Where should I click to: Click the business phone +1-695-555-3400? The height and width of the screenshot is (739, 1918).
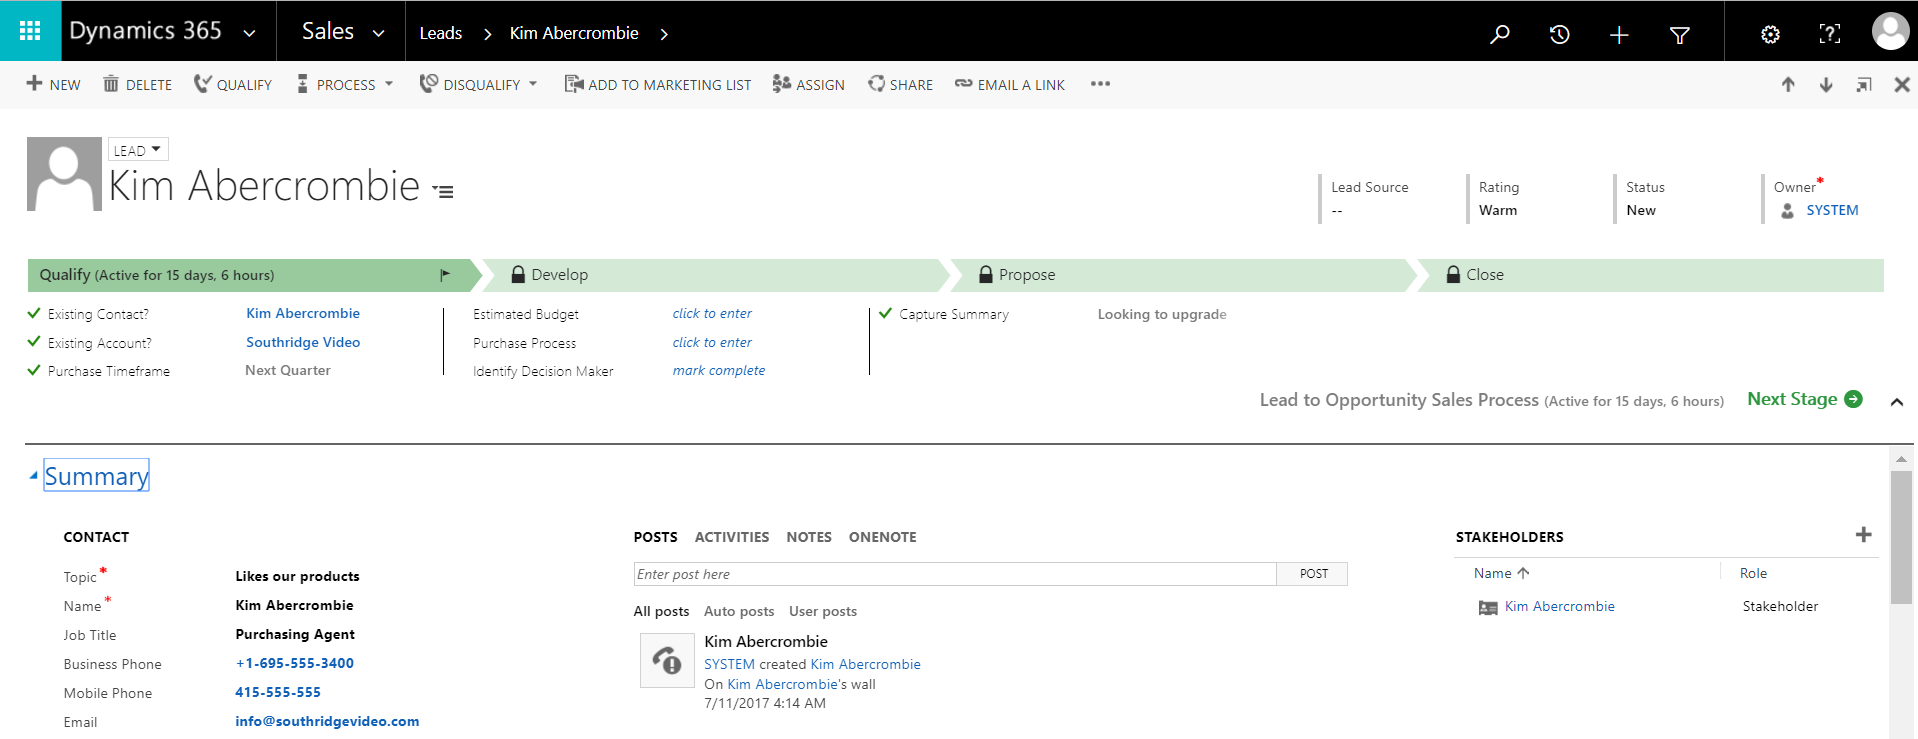click(294, 663)
